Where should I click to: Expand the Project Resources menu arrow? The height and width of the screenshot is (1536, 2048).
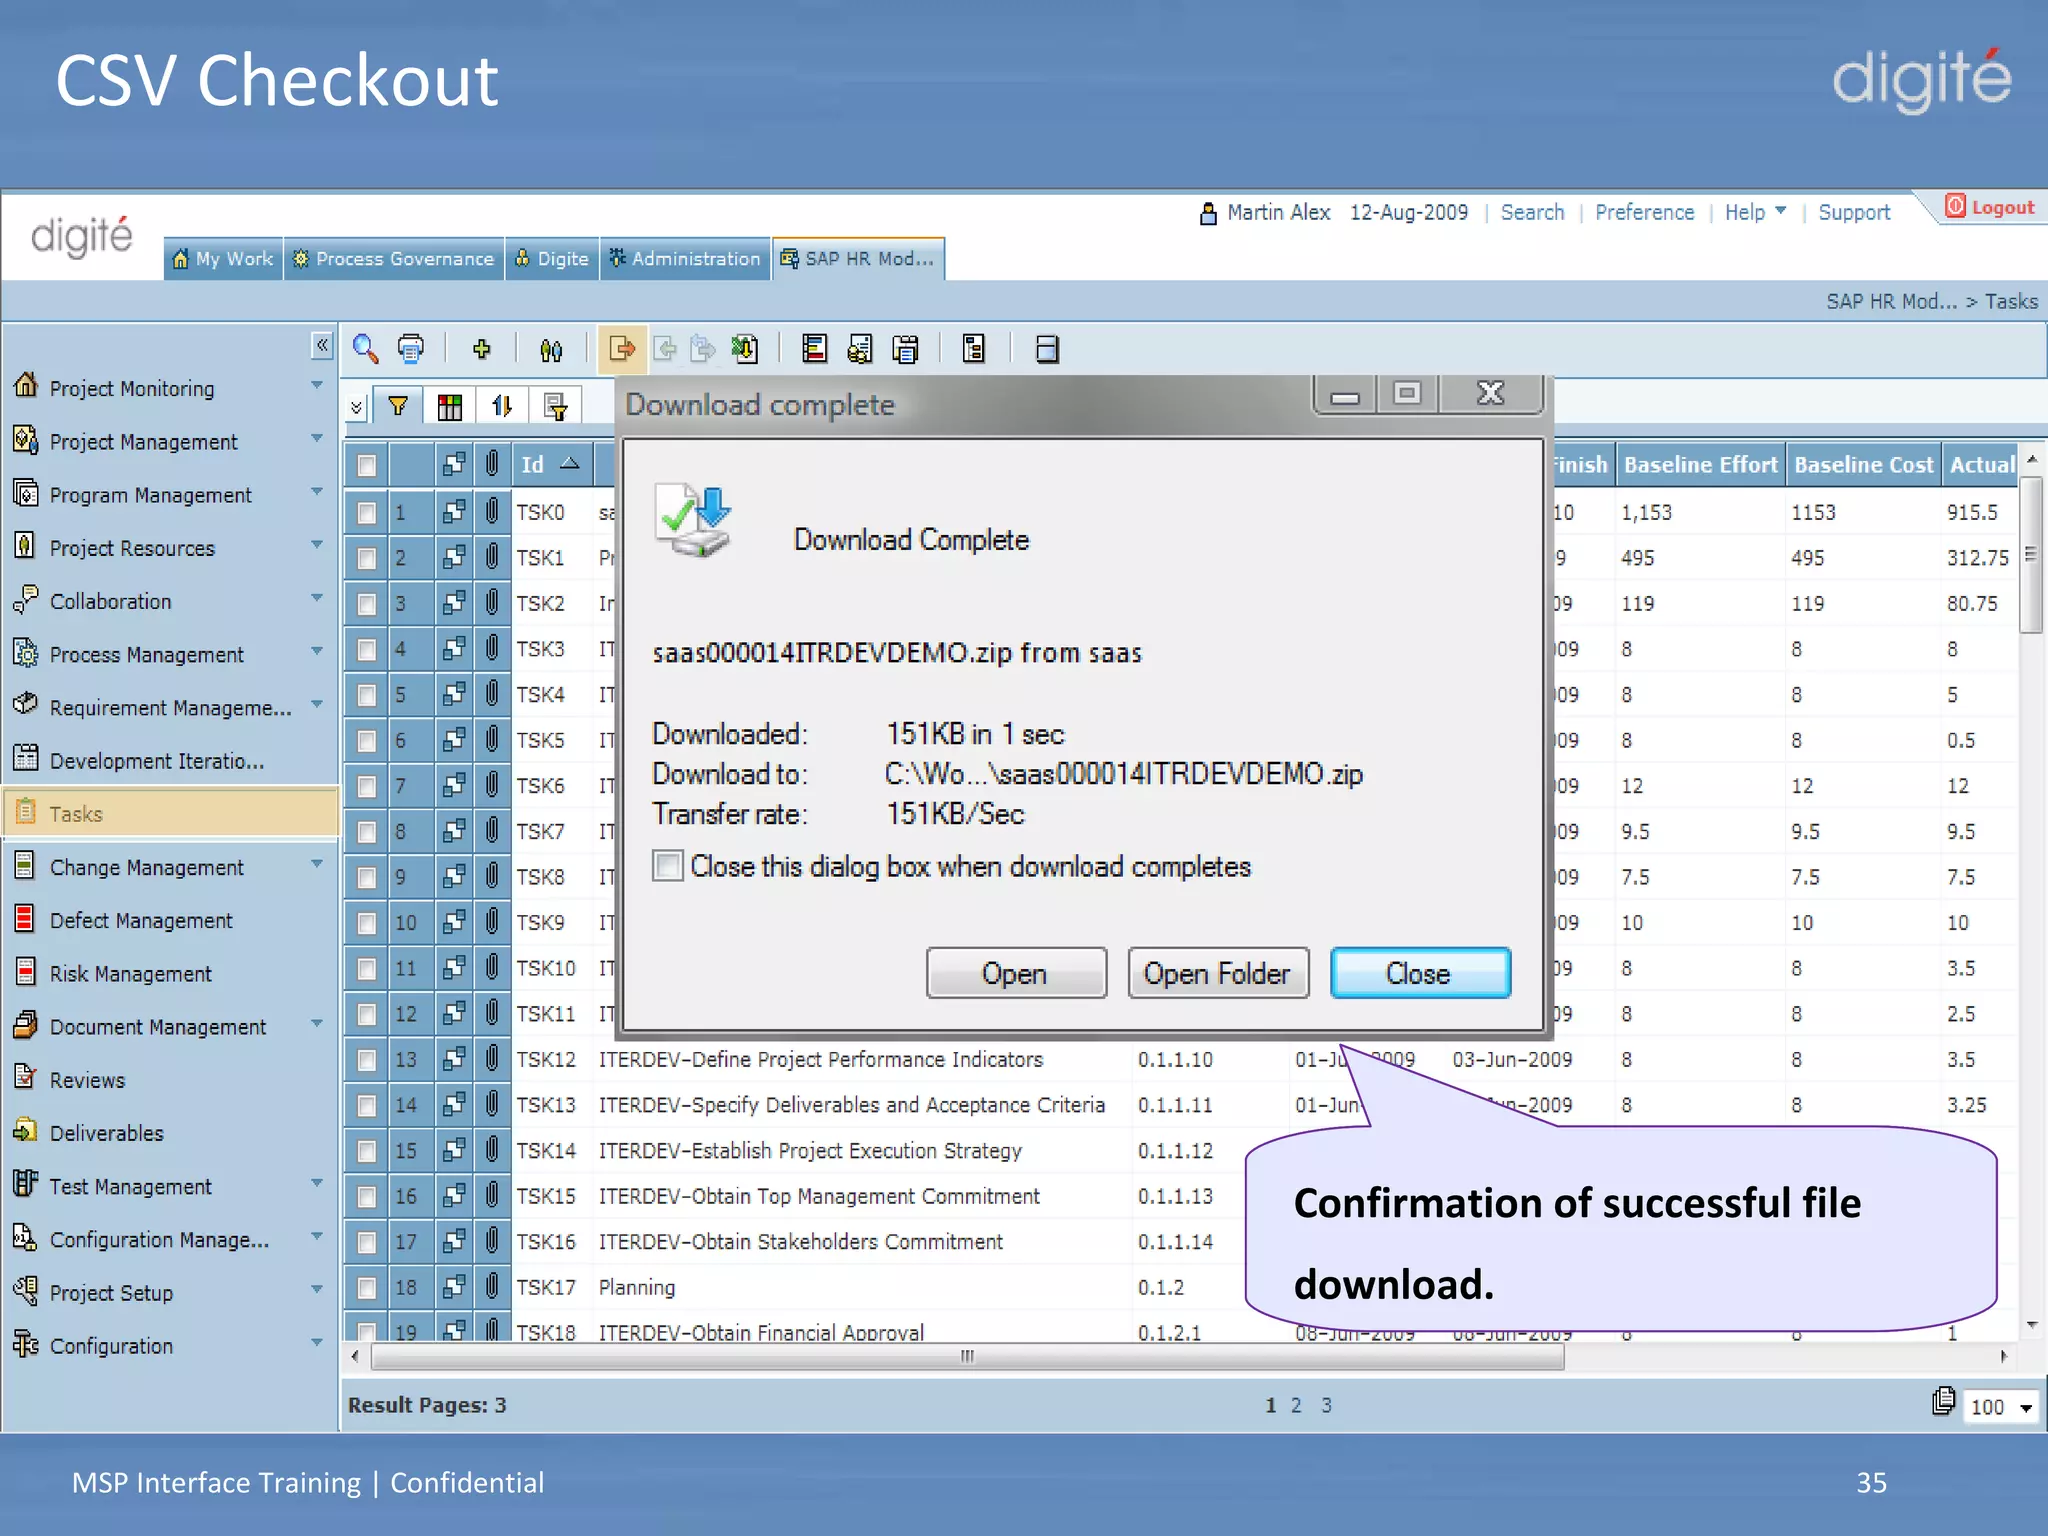[317, 545]
